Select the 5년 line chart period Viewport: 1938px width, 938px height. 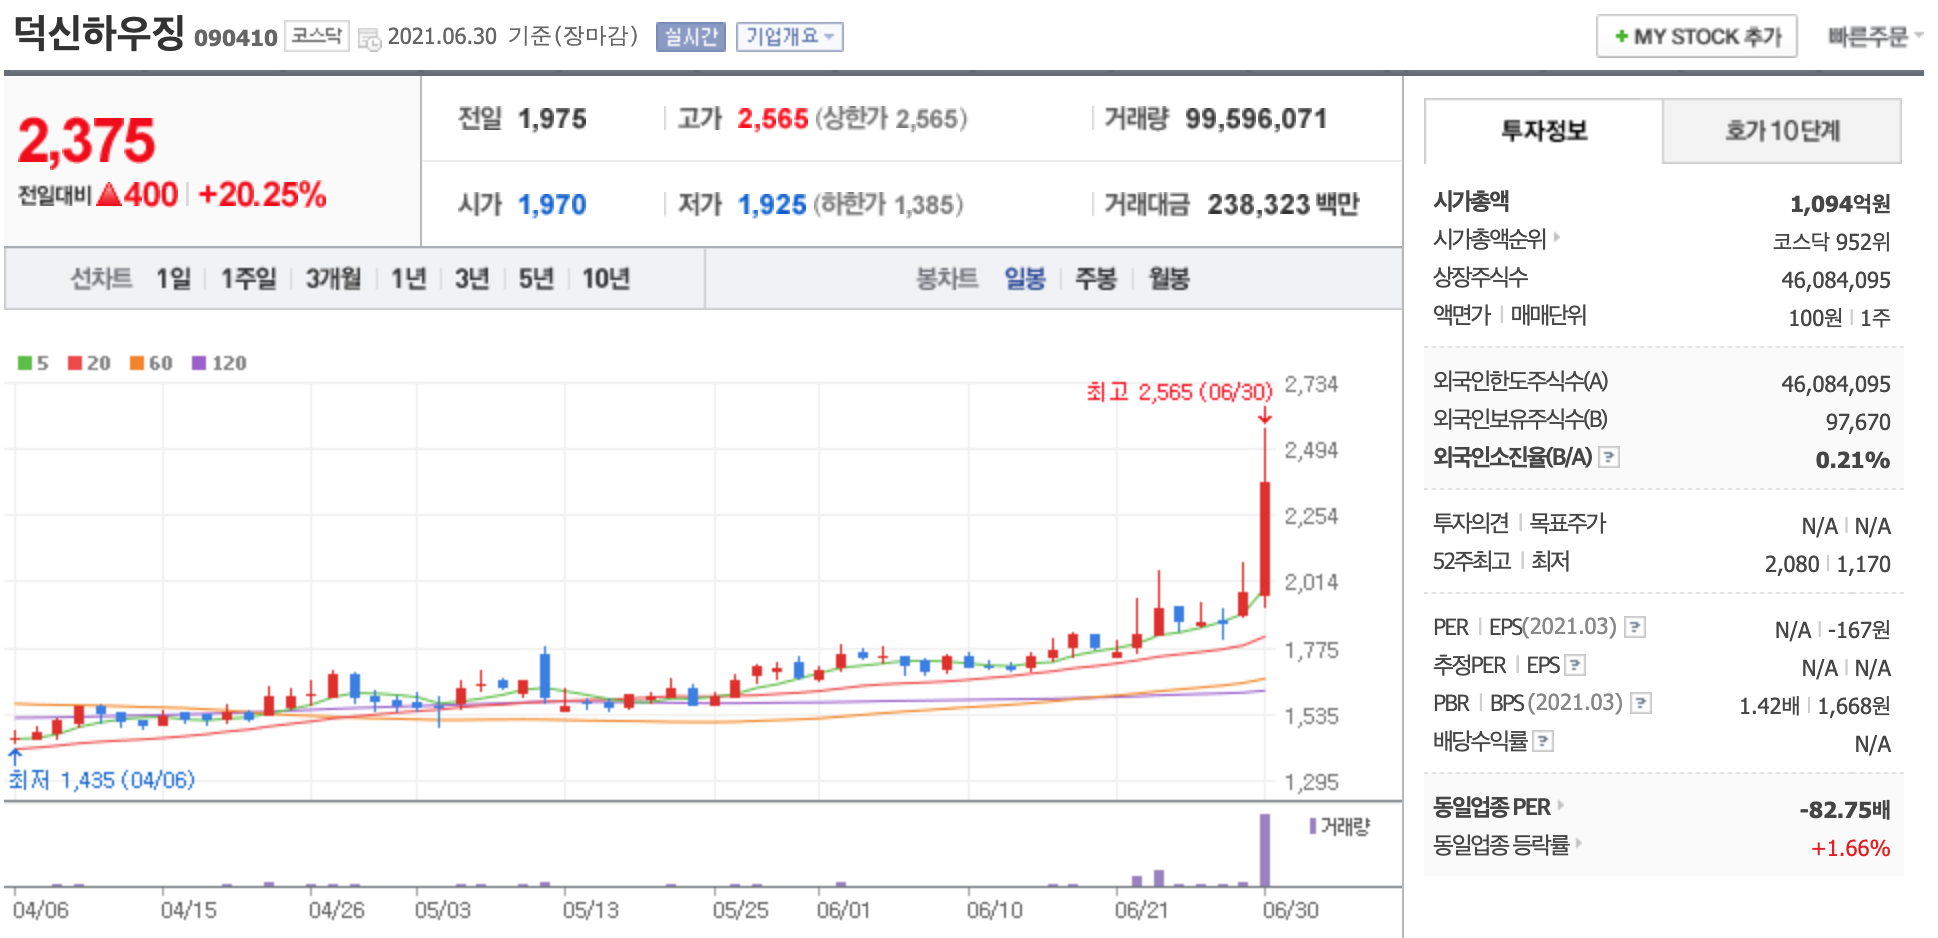pyautogui.click(x=536, y=279)
